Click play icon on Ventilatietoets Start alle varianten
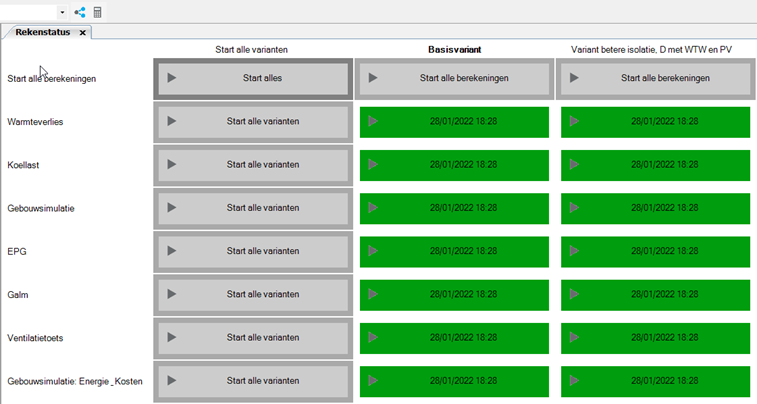This screenshot has height=404, width=757. point(172,338)
